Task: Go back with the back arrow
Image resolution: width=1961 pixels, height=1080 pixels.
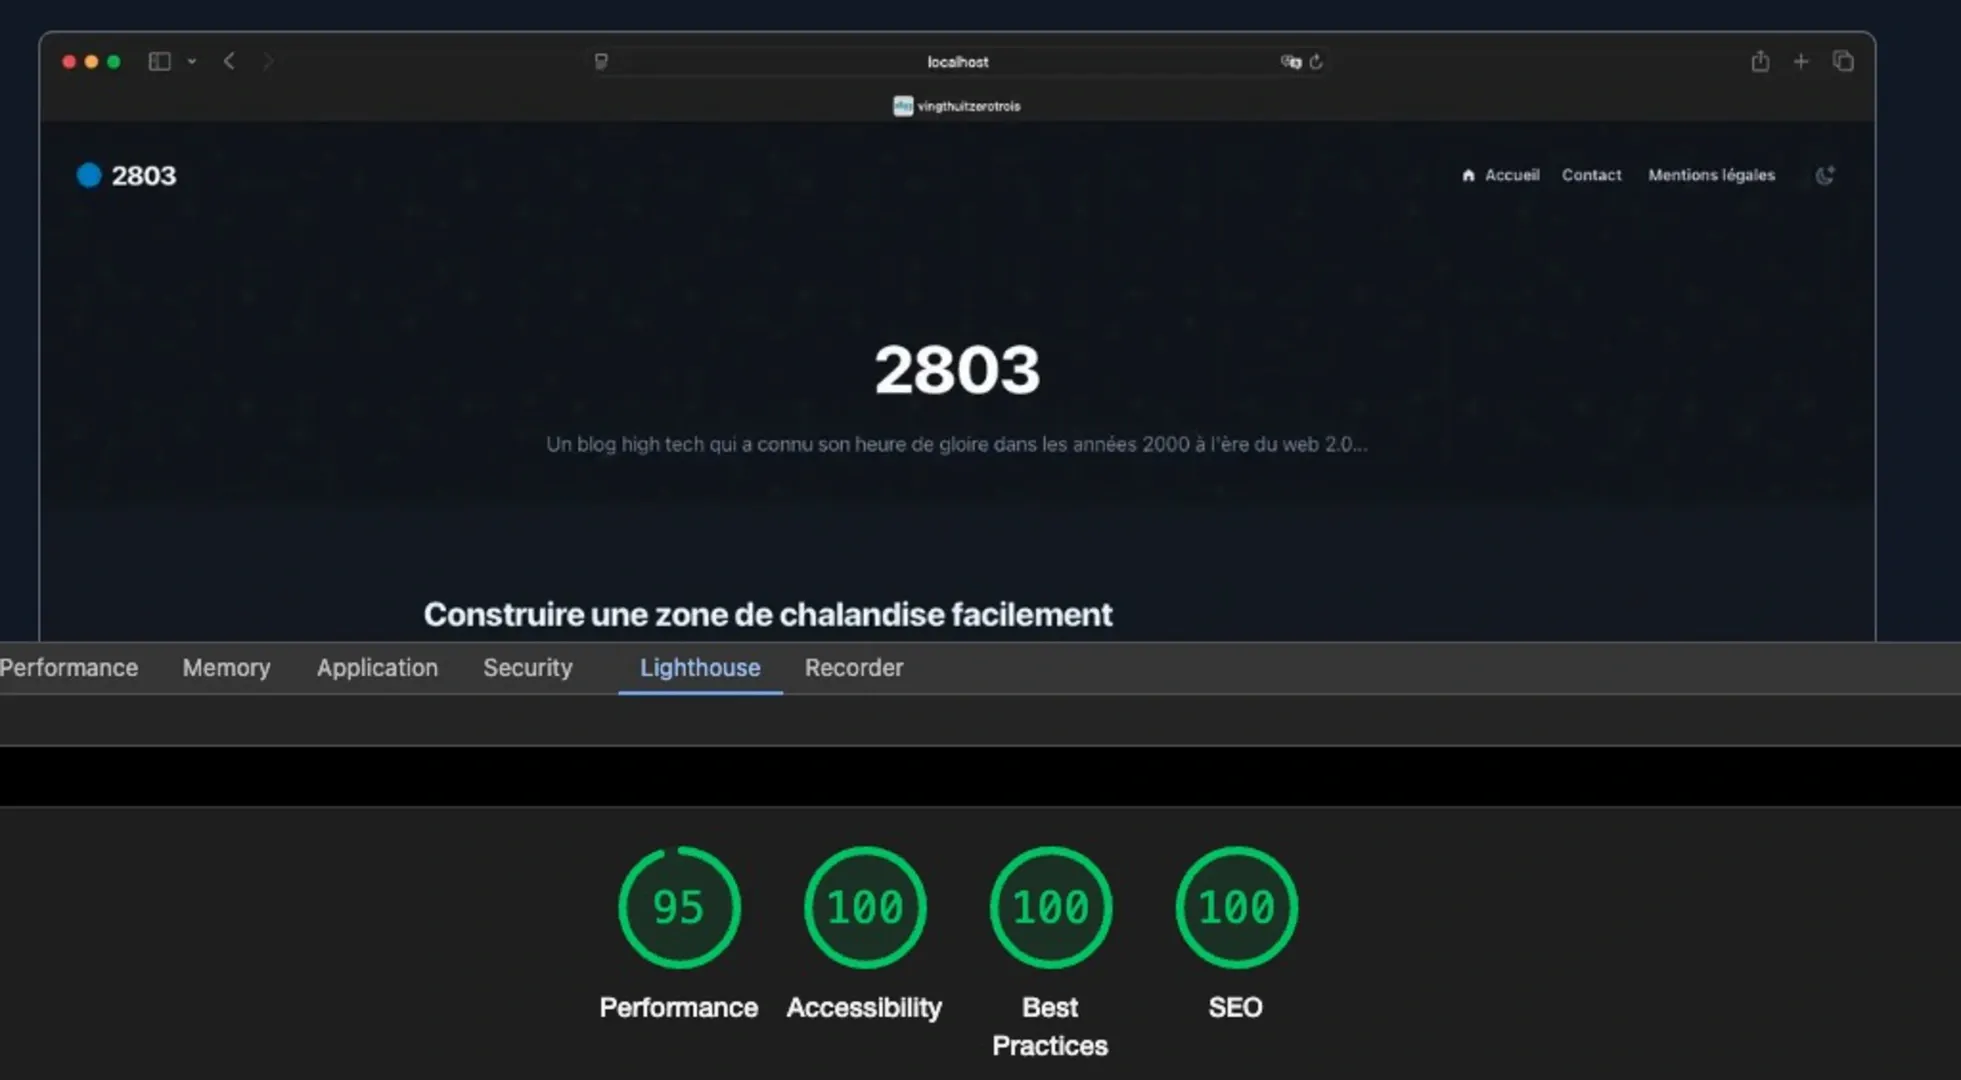Action: click(229, 61)
